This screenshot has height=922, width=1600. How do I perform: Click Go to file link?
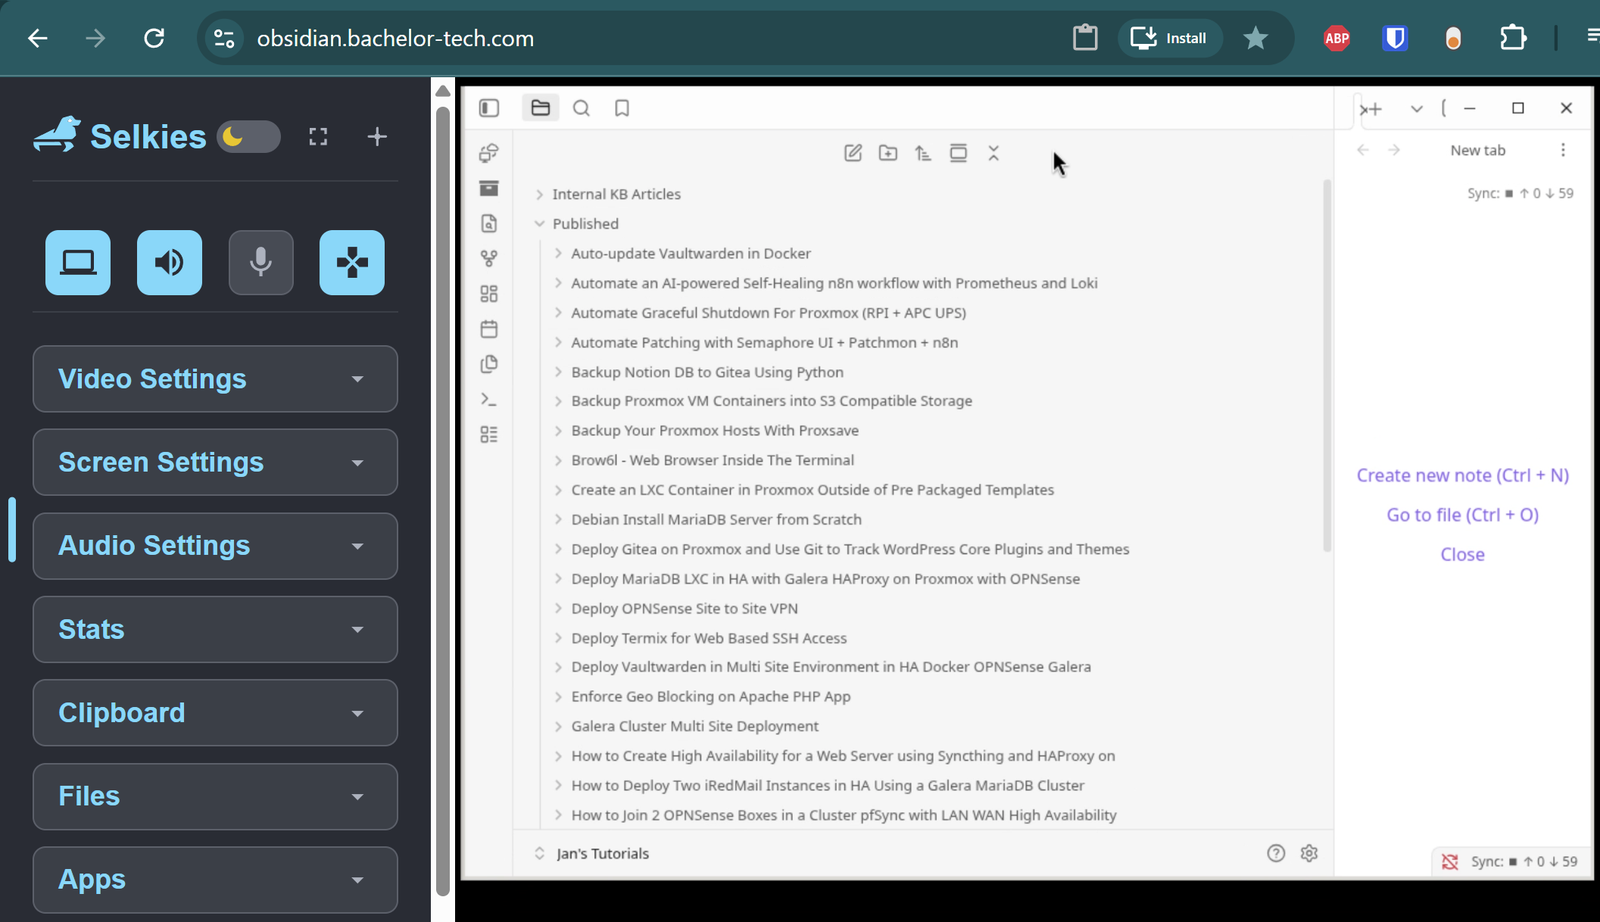(1462, 515)
